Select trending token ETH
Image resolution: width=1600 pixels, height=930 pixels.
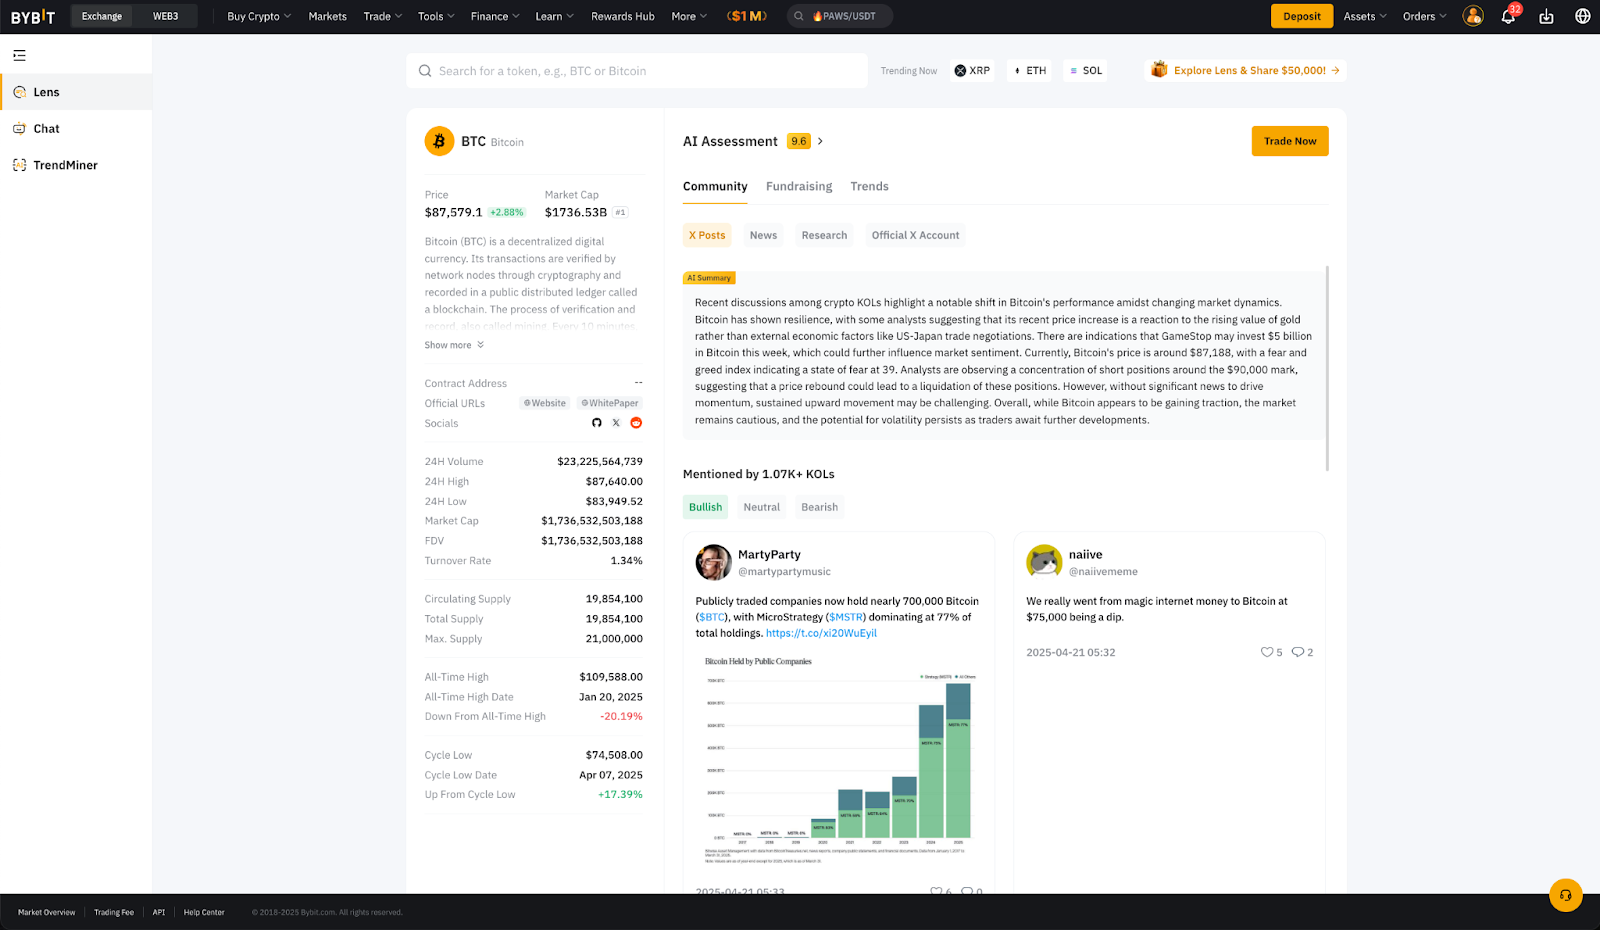[x=1030, y=71]
